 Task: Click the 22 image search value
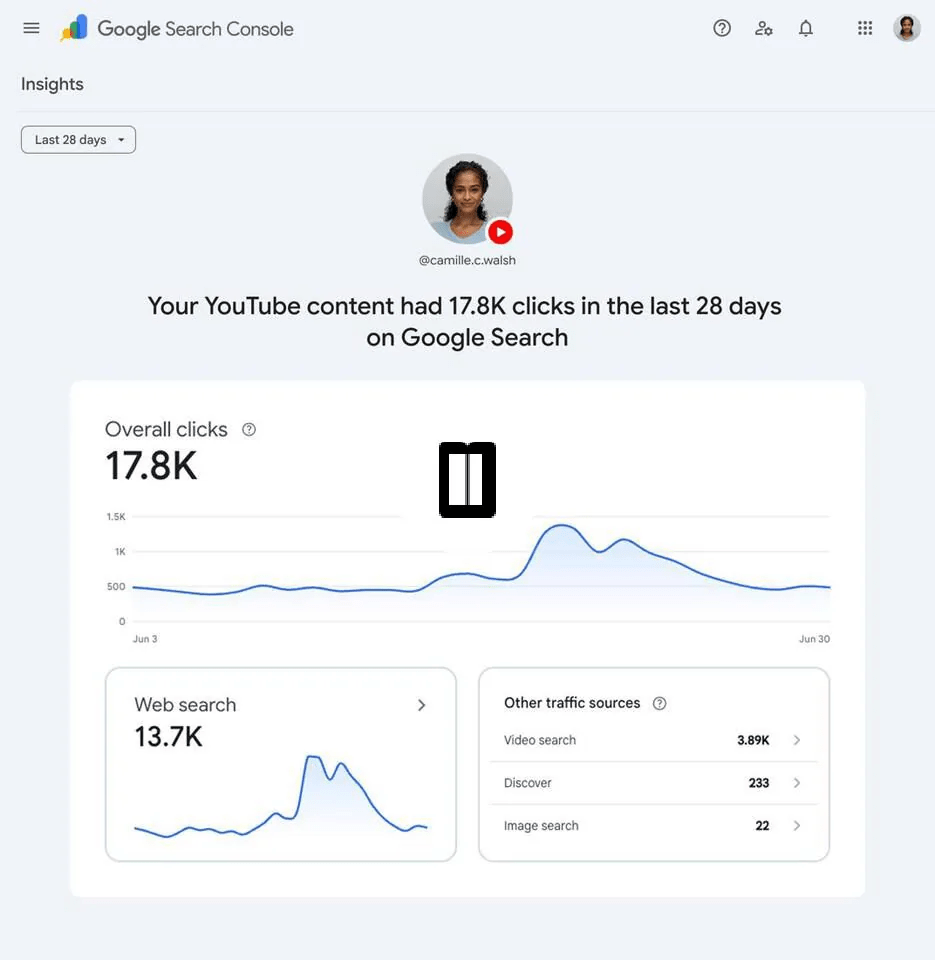[762, 826]
